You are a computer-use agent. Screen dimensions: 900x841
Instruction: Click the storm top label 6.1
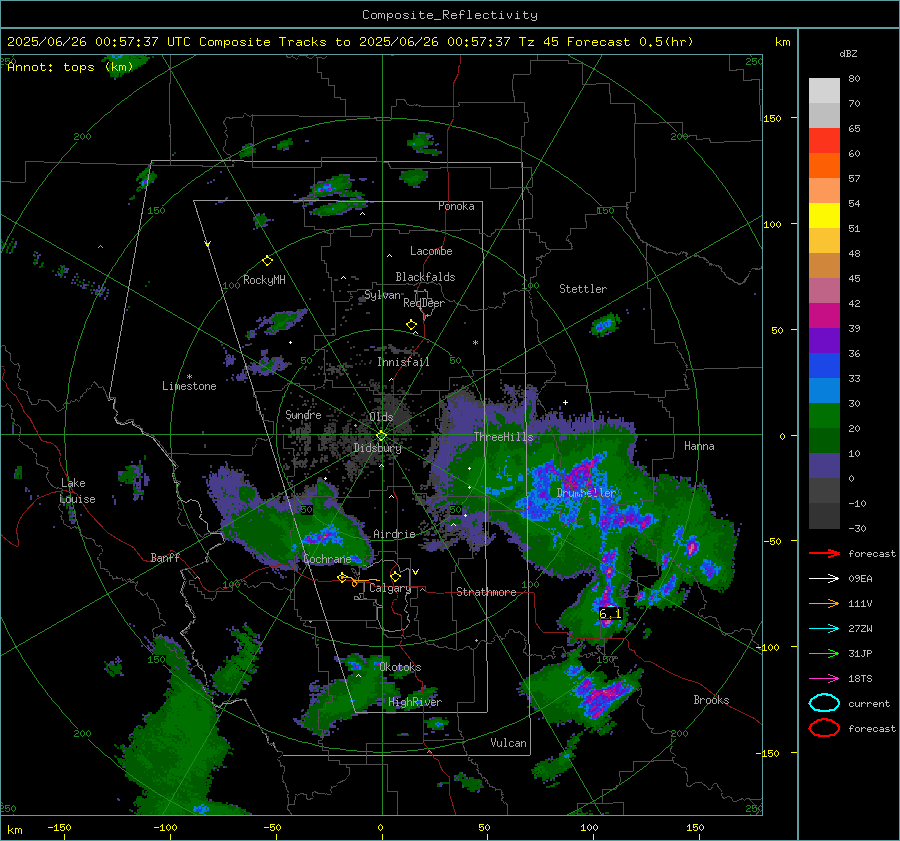tap(610, 614)
